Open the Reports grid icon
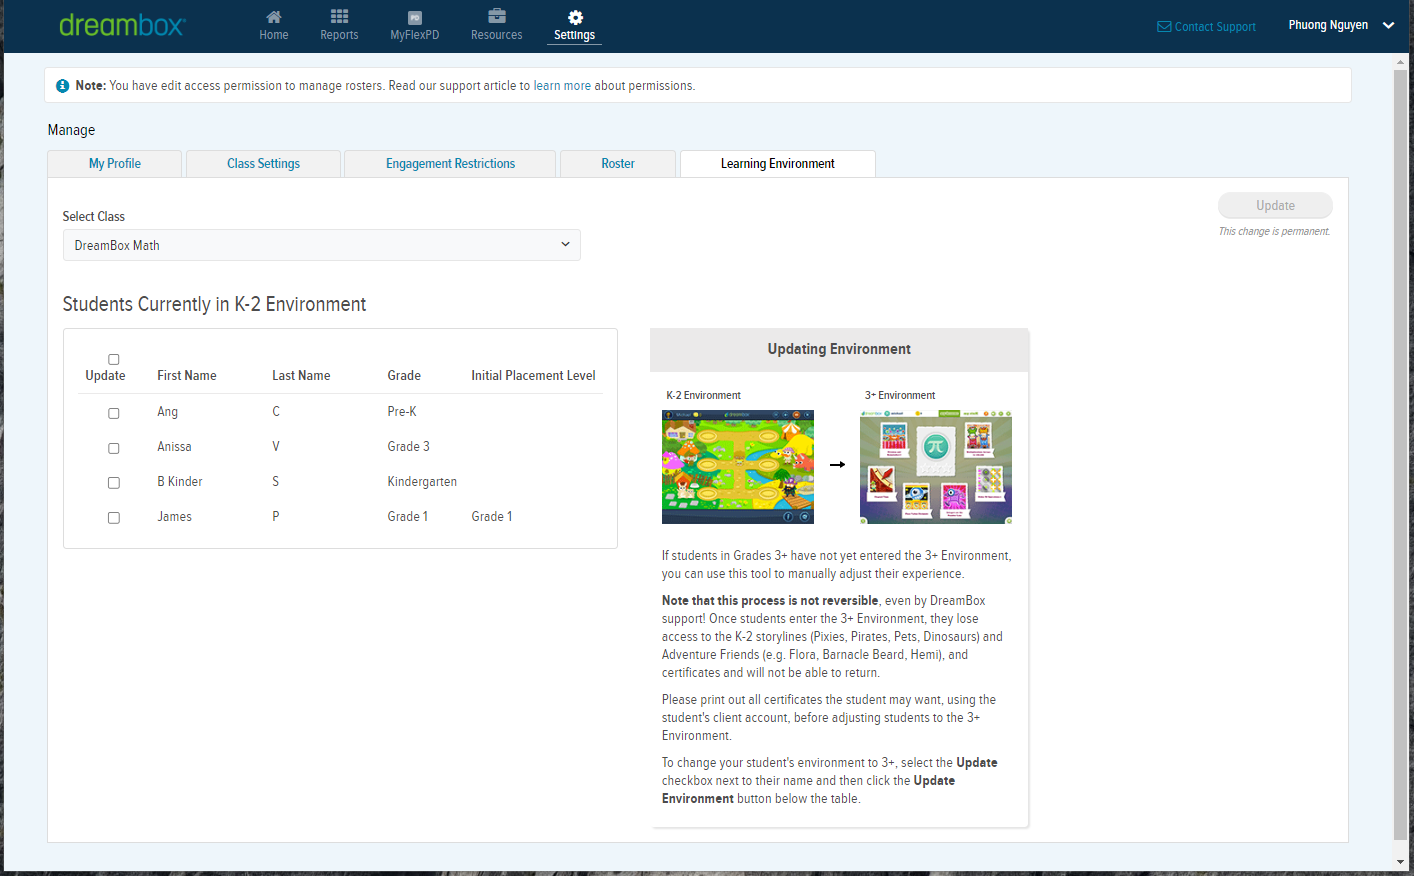The width and height of the screenshot is (1414, 876). pyautogui.click(x=339, y=17)
